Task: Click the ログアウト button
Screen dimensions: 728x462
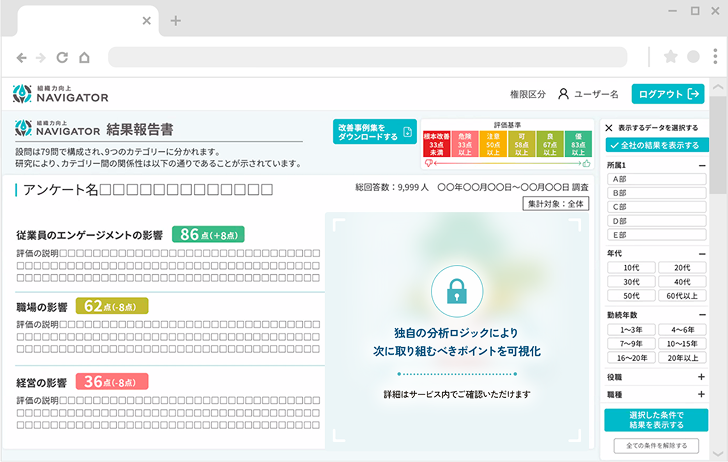Action: 668,94
